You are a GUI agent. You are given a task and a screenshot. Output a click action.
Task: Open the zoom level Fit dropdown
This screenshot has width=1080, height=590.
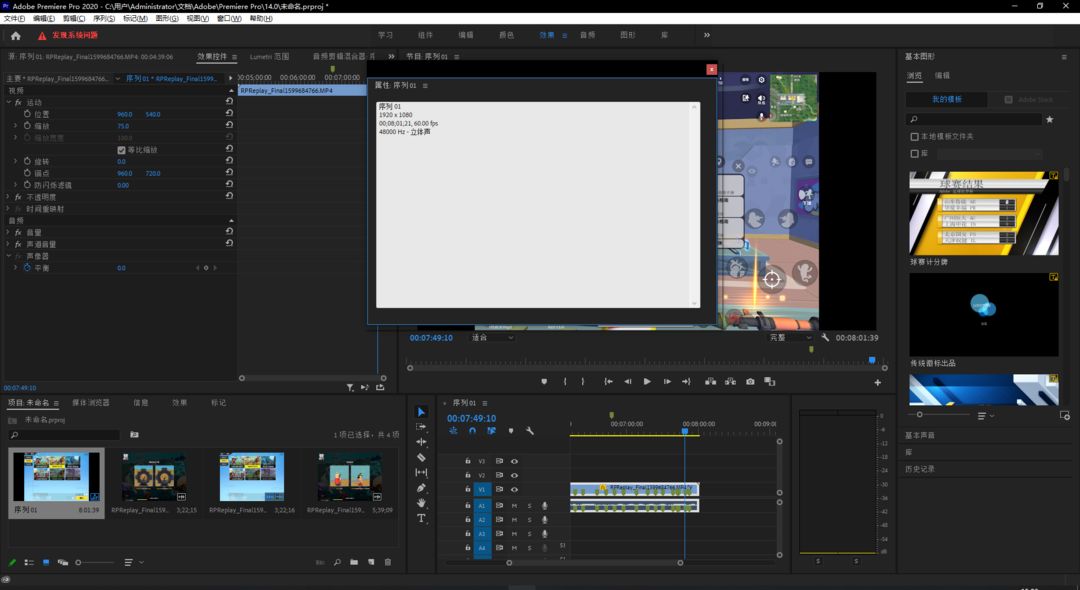[492, 337]
